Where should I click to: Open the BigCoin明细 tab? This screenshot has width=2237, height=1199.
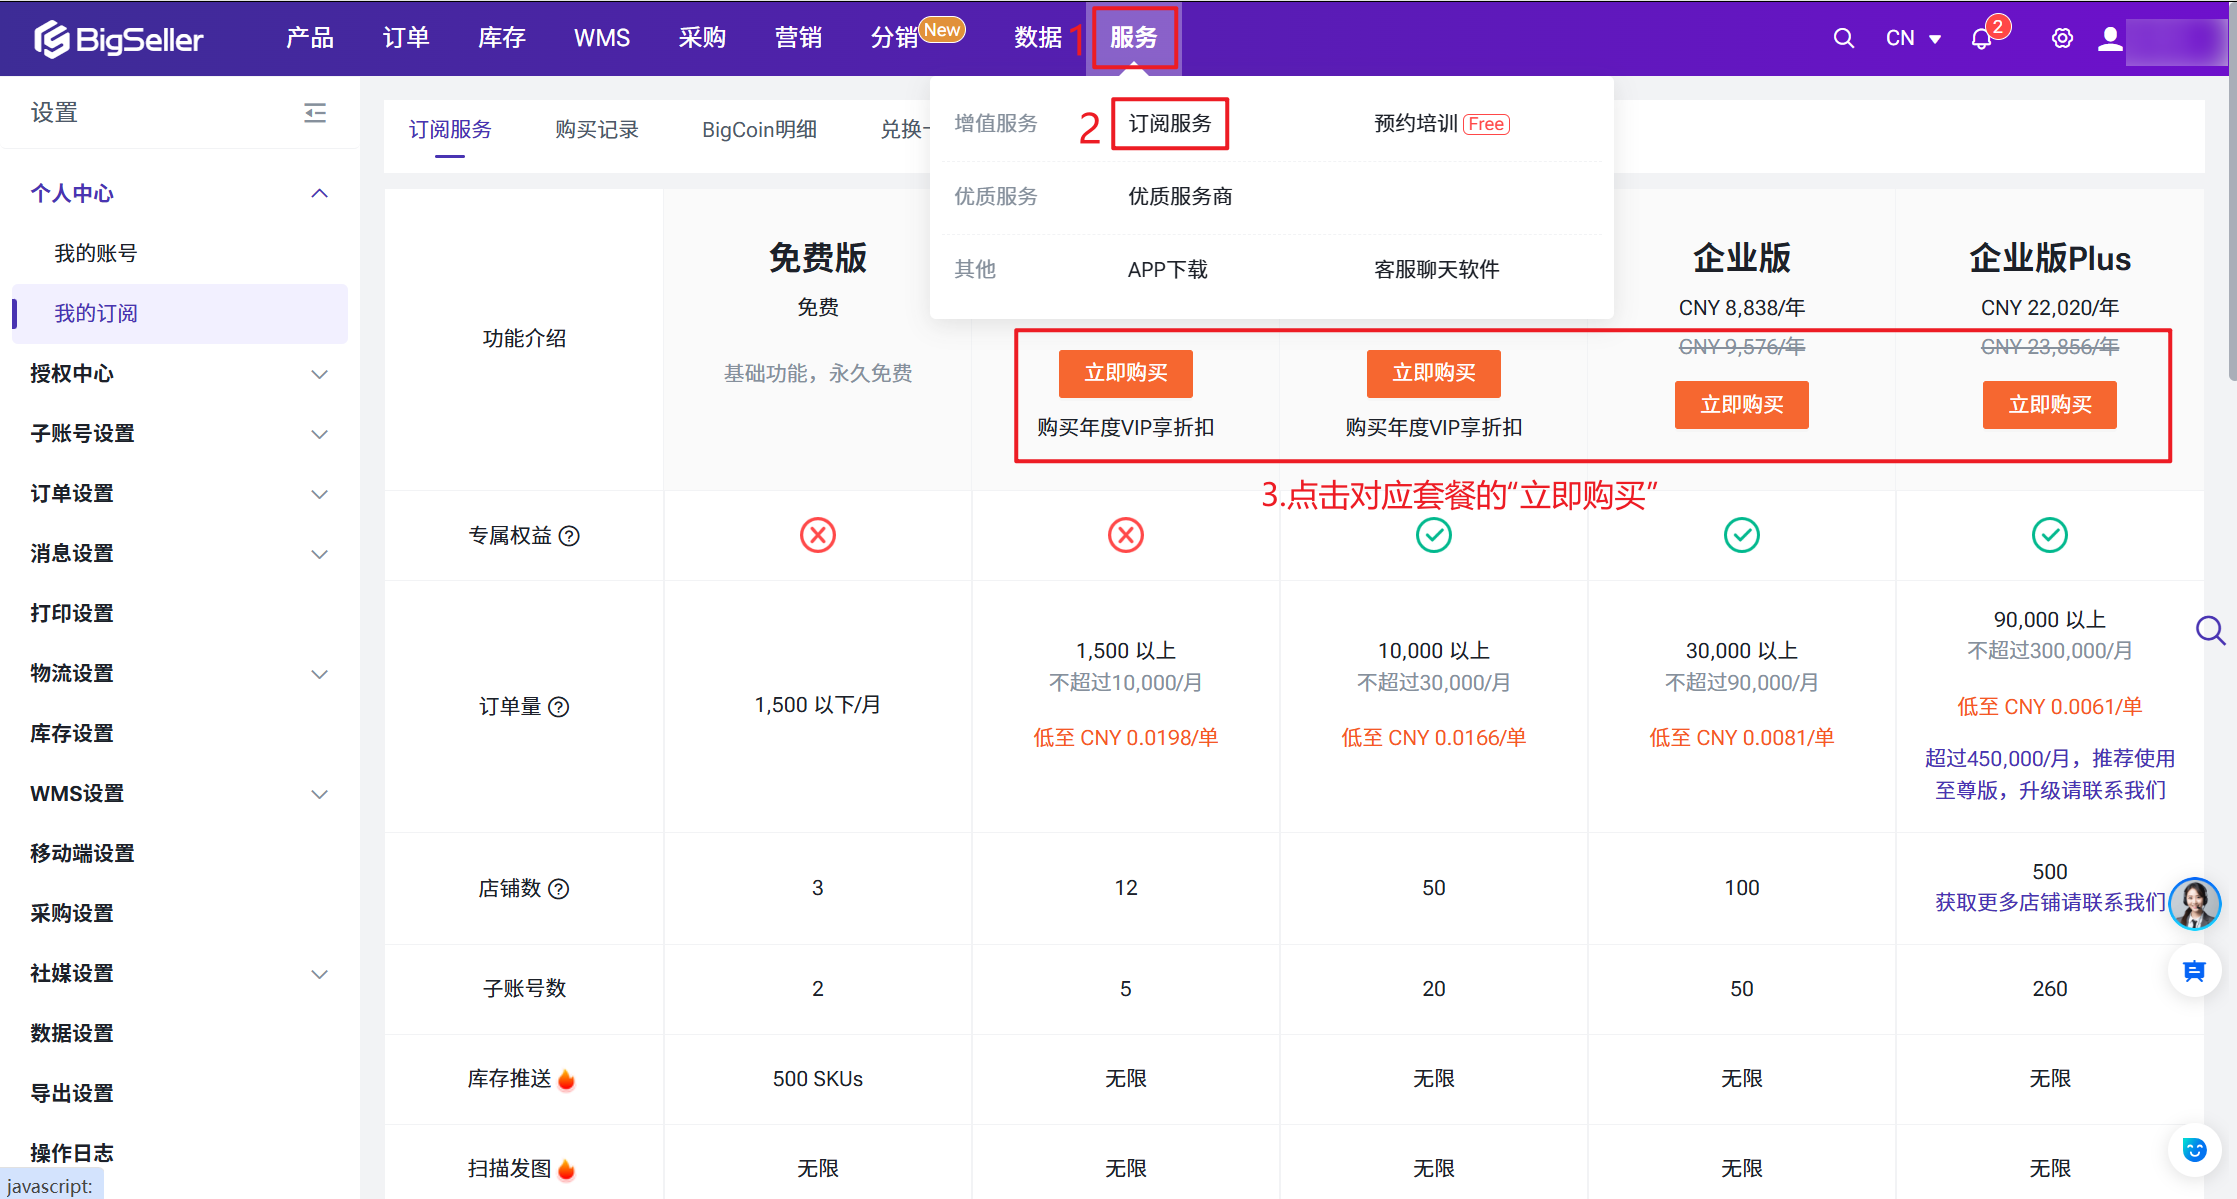point(759,130)
